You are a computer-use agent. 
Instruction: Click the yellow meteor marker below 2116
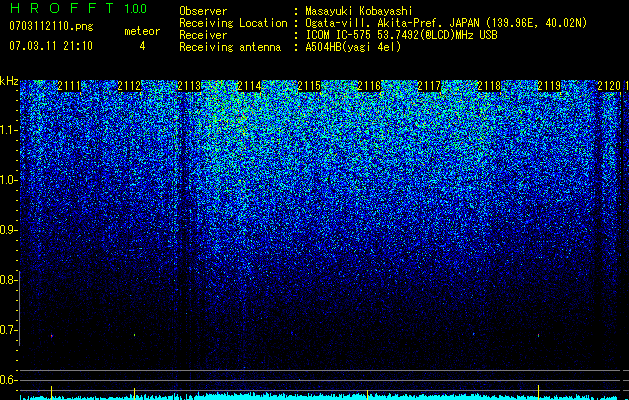pos(367,393)
